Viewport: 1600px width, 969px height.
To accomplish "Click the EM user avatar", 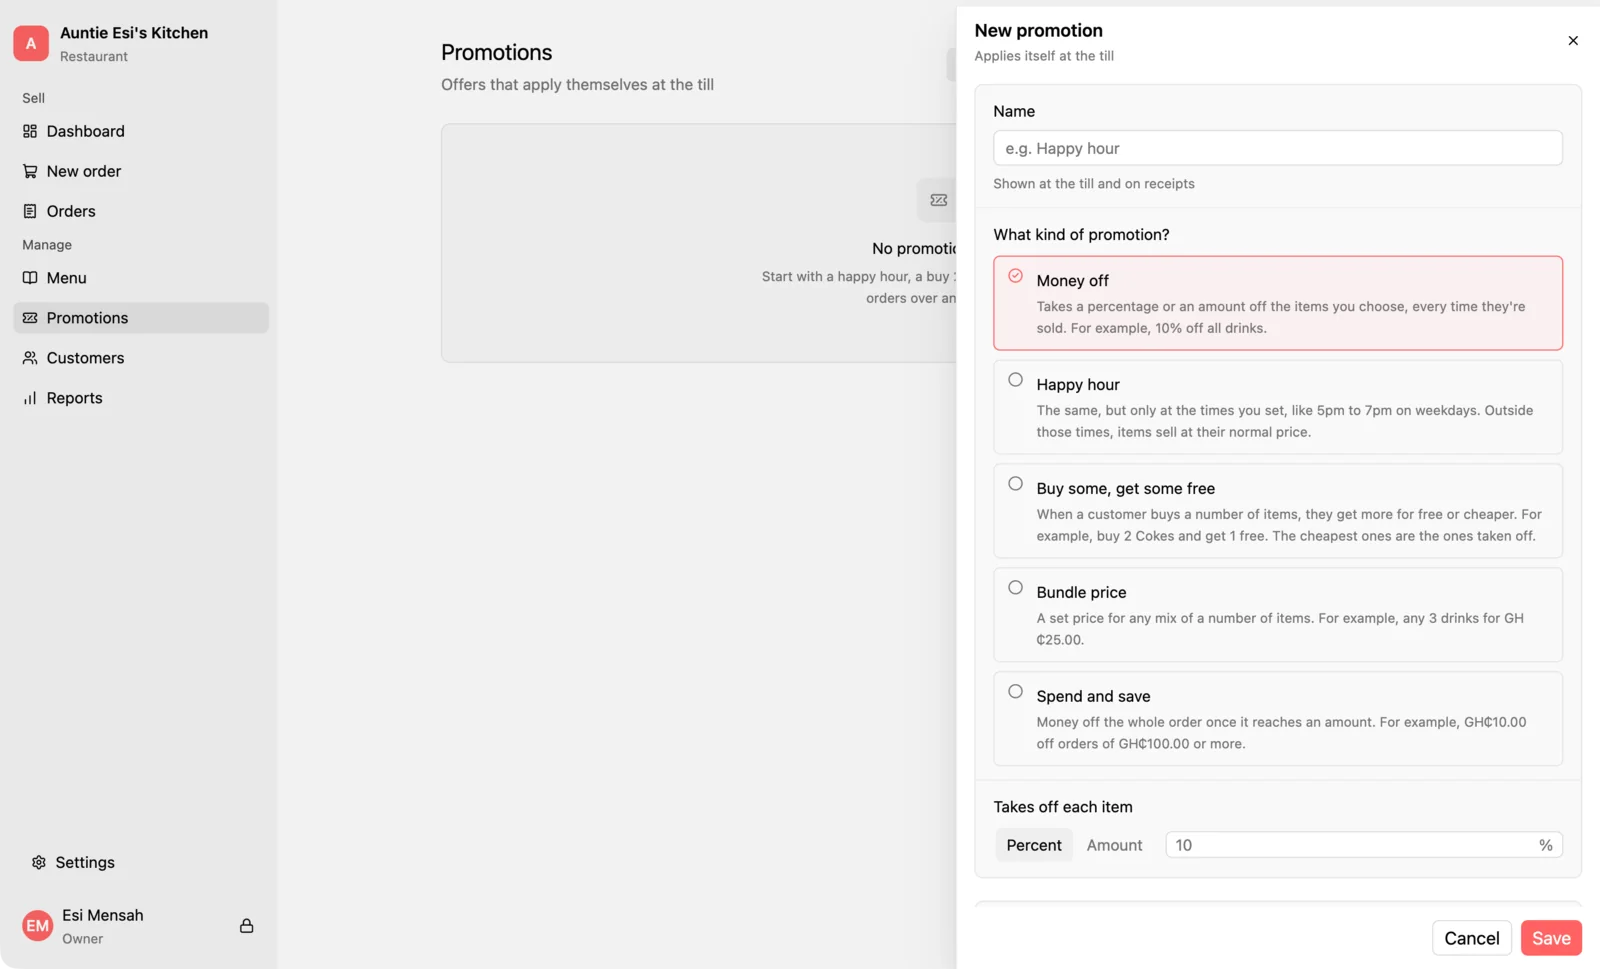I will click(x=37, y=926).
